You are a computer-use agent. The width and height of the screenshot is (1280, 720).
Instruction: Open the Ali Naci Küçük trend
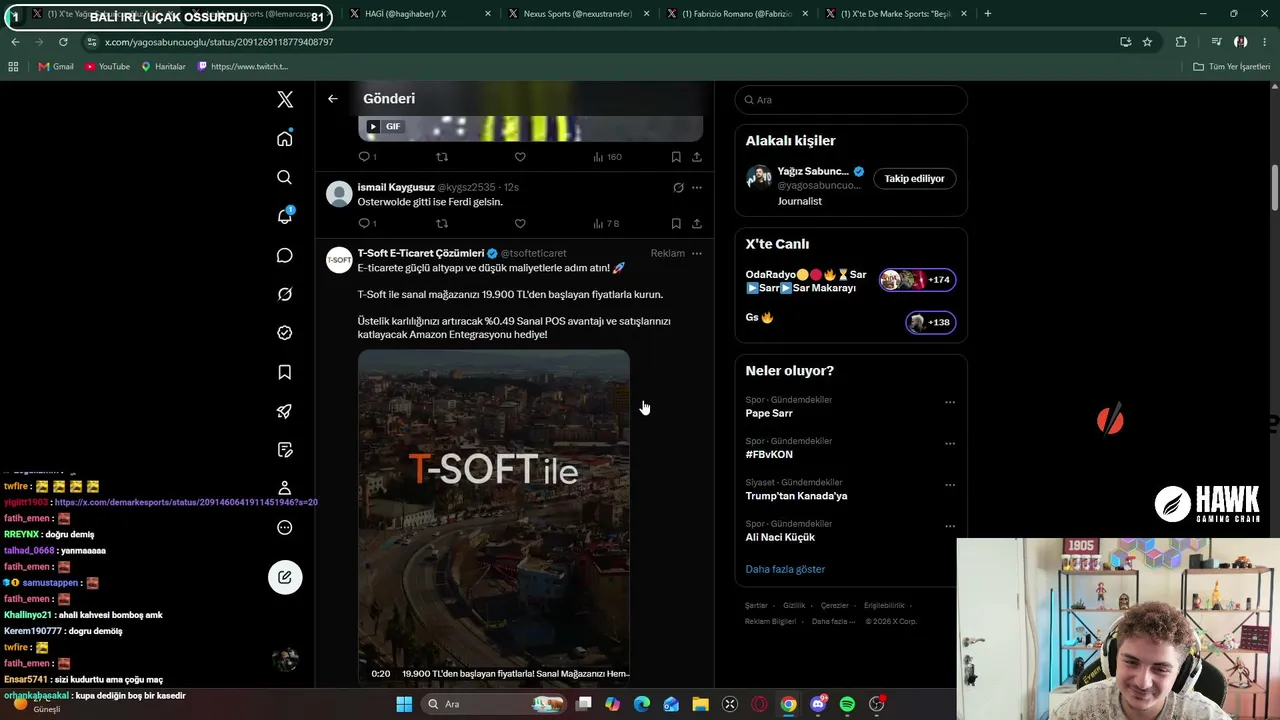[x=780, y=537]
